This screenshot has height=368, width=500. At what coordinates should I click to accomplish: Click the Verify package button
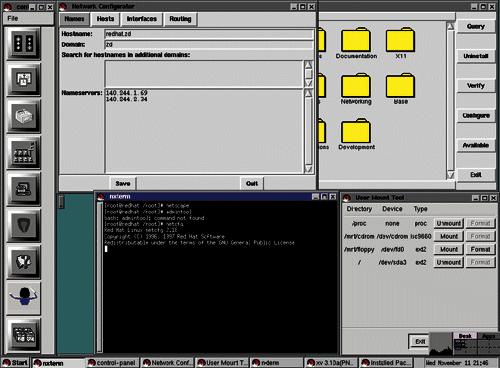pyautogui.click(x=476, y=86)
